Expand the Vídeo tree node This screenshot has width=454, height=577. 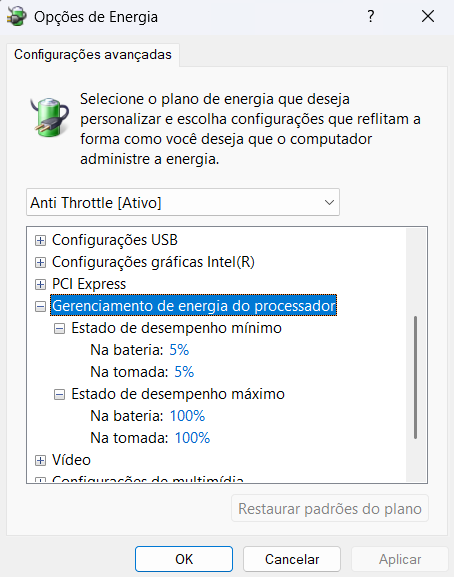point(40,460)
